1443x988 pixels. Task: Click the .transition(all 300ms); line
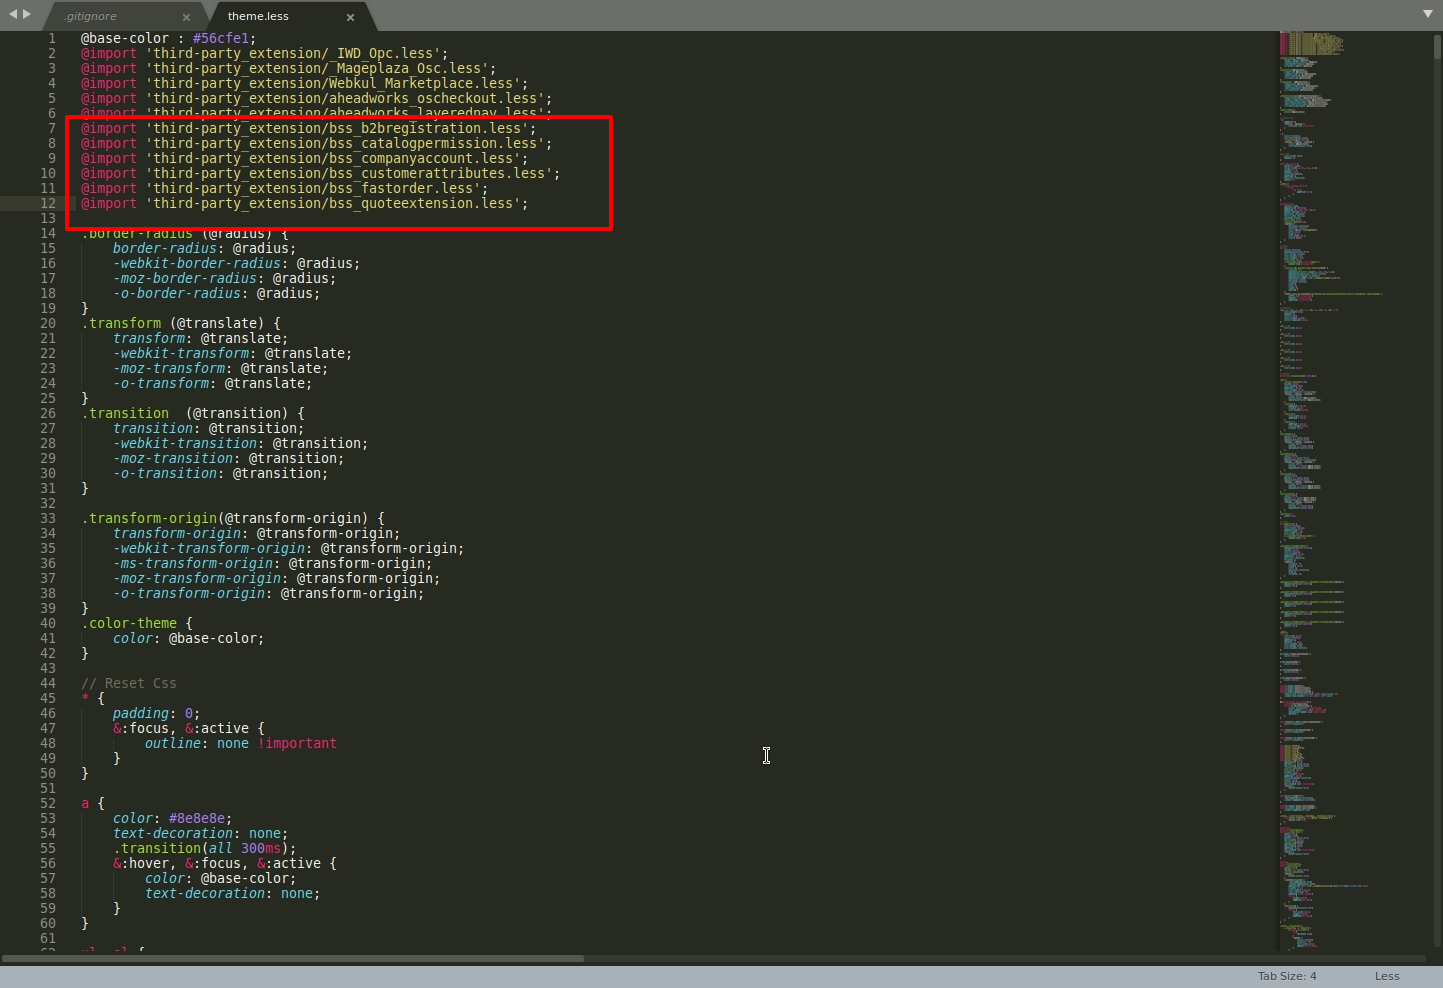[x=204, y=848]
